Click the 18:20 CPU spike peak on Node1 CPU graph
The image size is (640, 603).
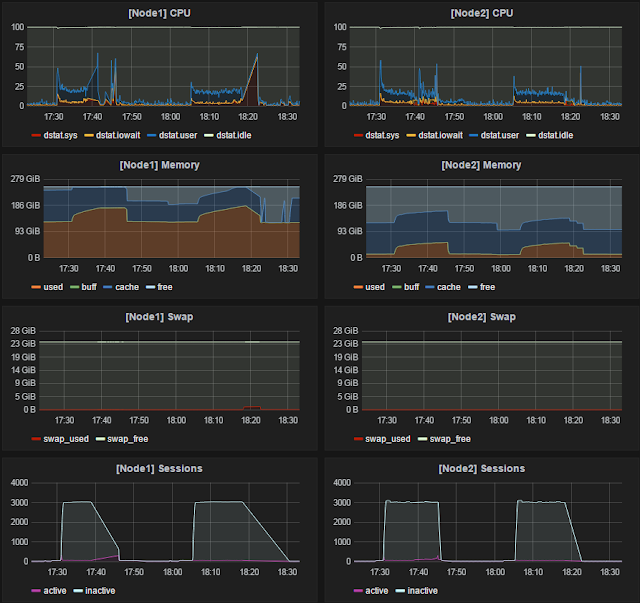257,54
